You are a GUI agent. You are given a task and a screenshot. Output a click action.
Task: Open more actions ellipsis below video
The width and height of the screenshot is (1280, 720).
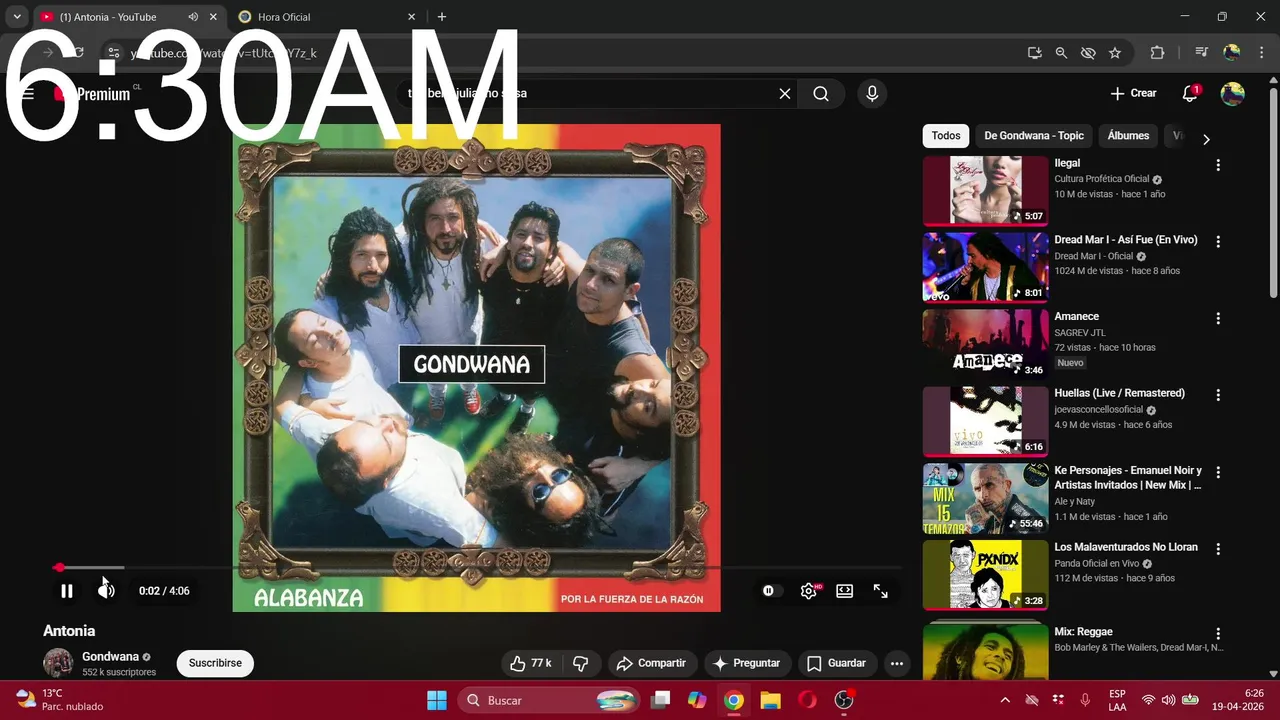click(897, 663)
